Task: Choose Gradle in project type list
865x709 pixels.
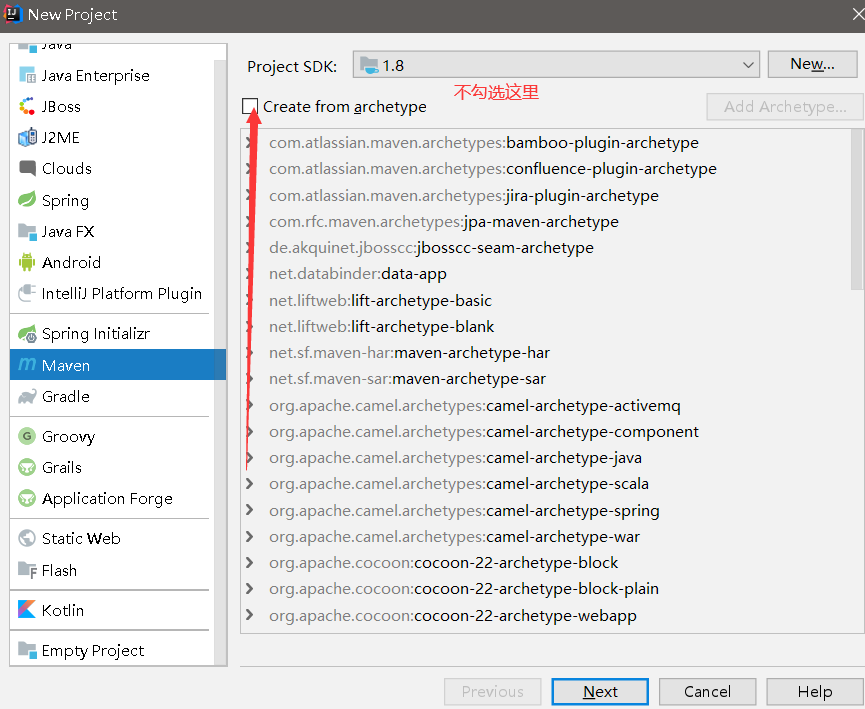Action: [112, 396]
